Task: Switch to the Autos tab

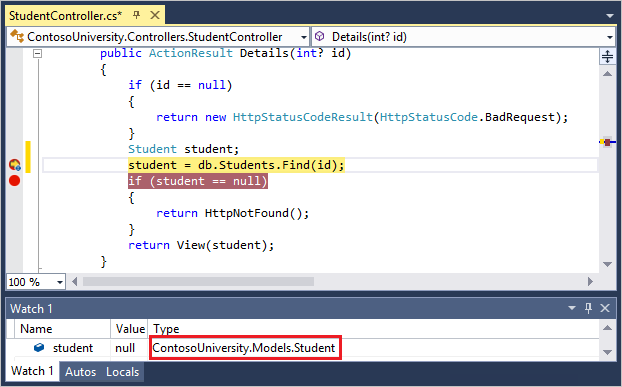Action: 81,372
